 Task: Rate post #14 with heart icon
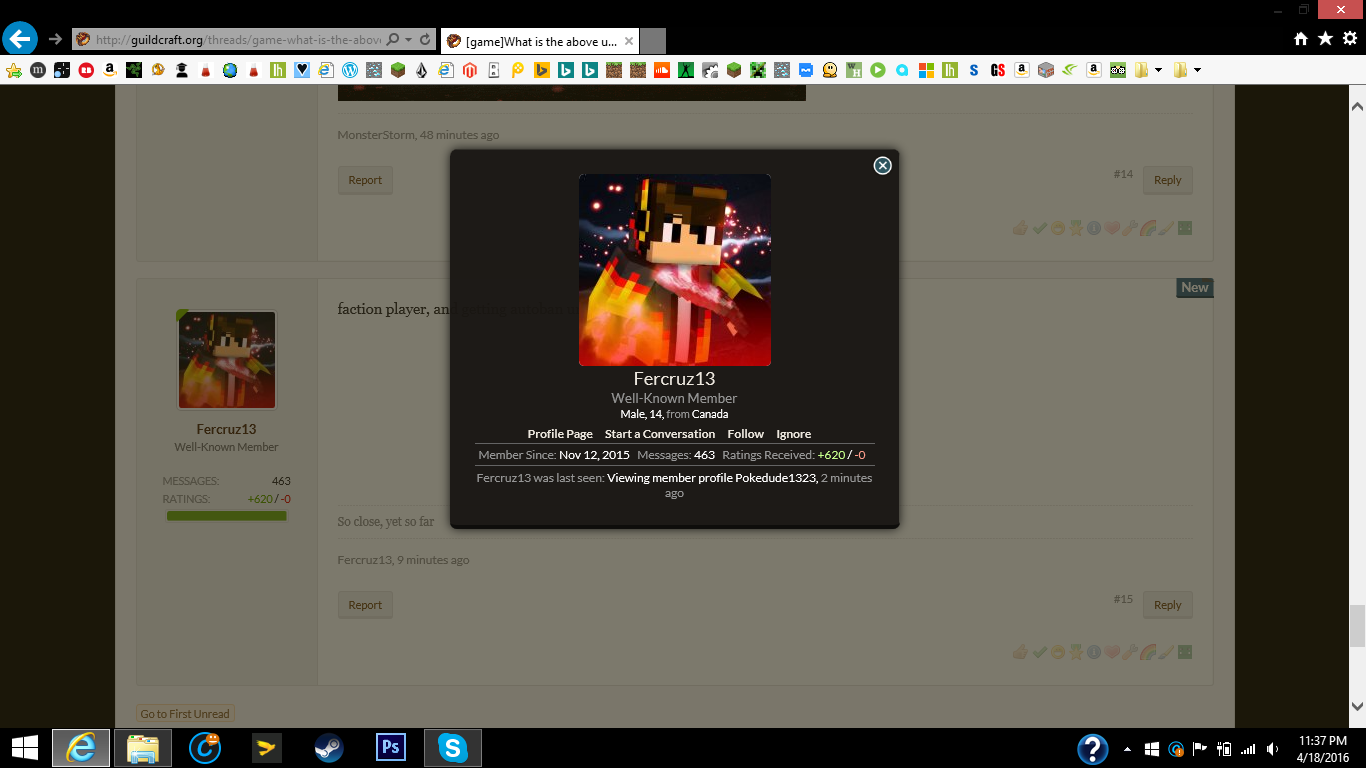tap(1112, 228)
